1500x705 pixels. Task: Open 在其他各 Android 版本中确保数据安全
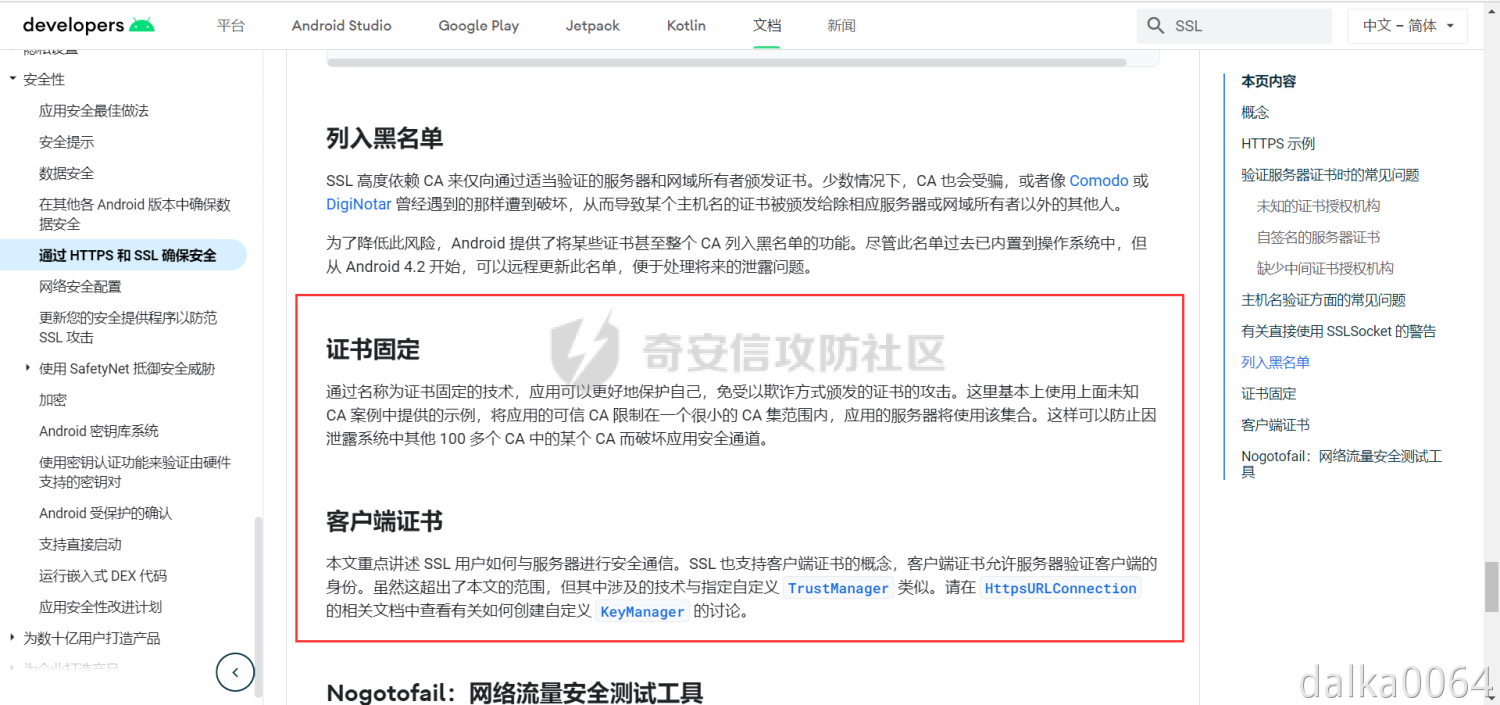[x=135, y=214]
